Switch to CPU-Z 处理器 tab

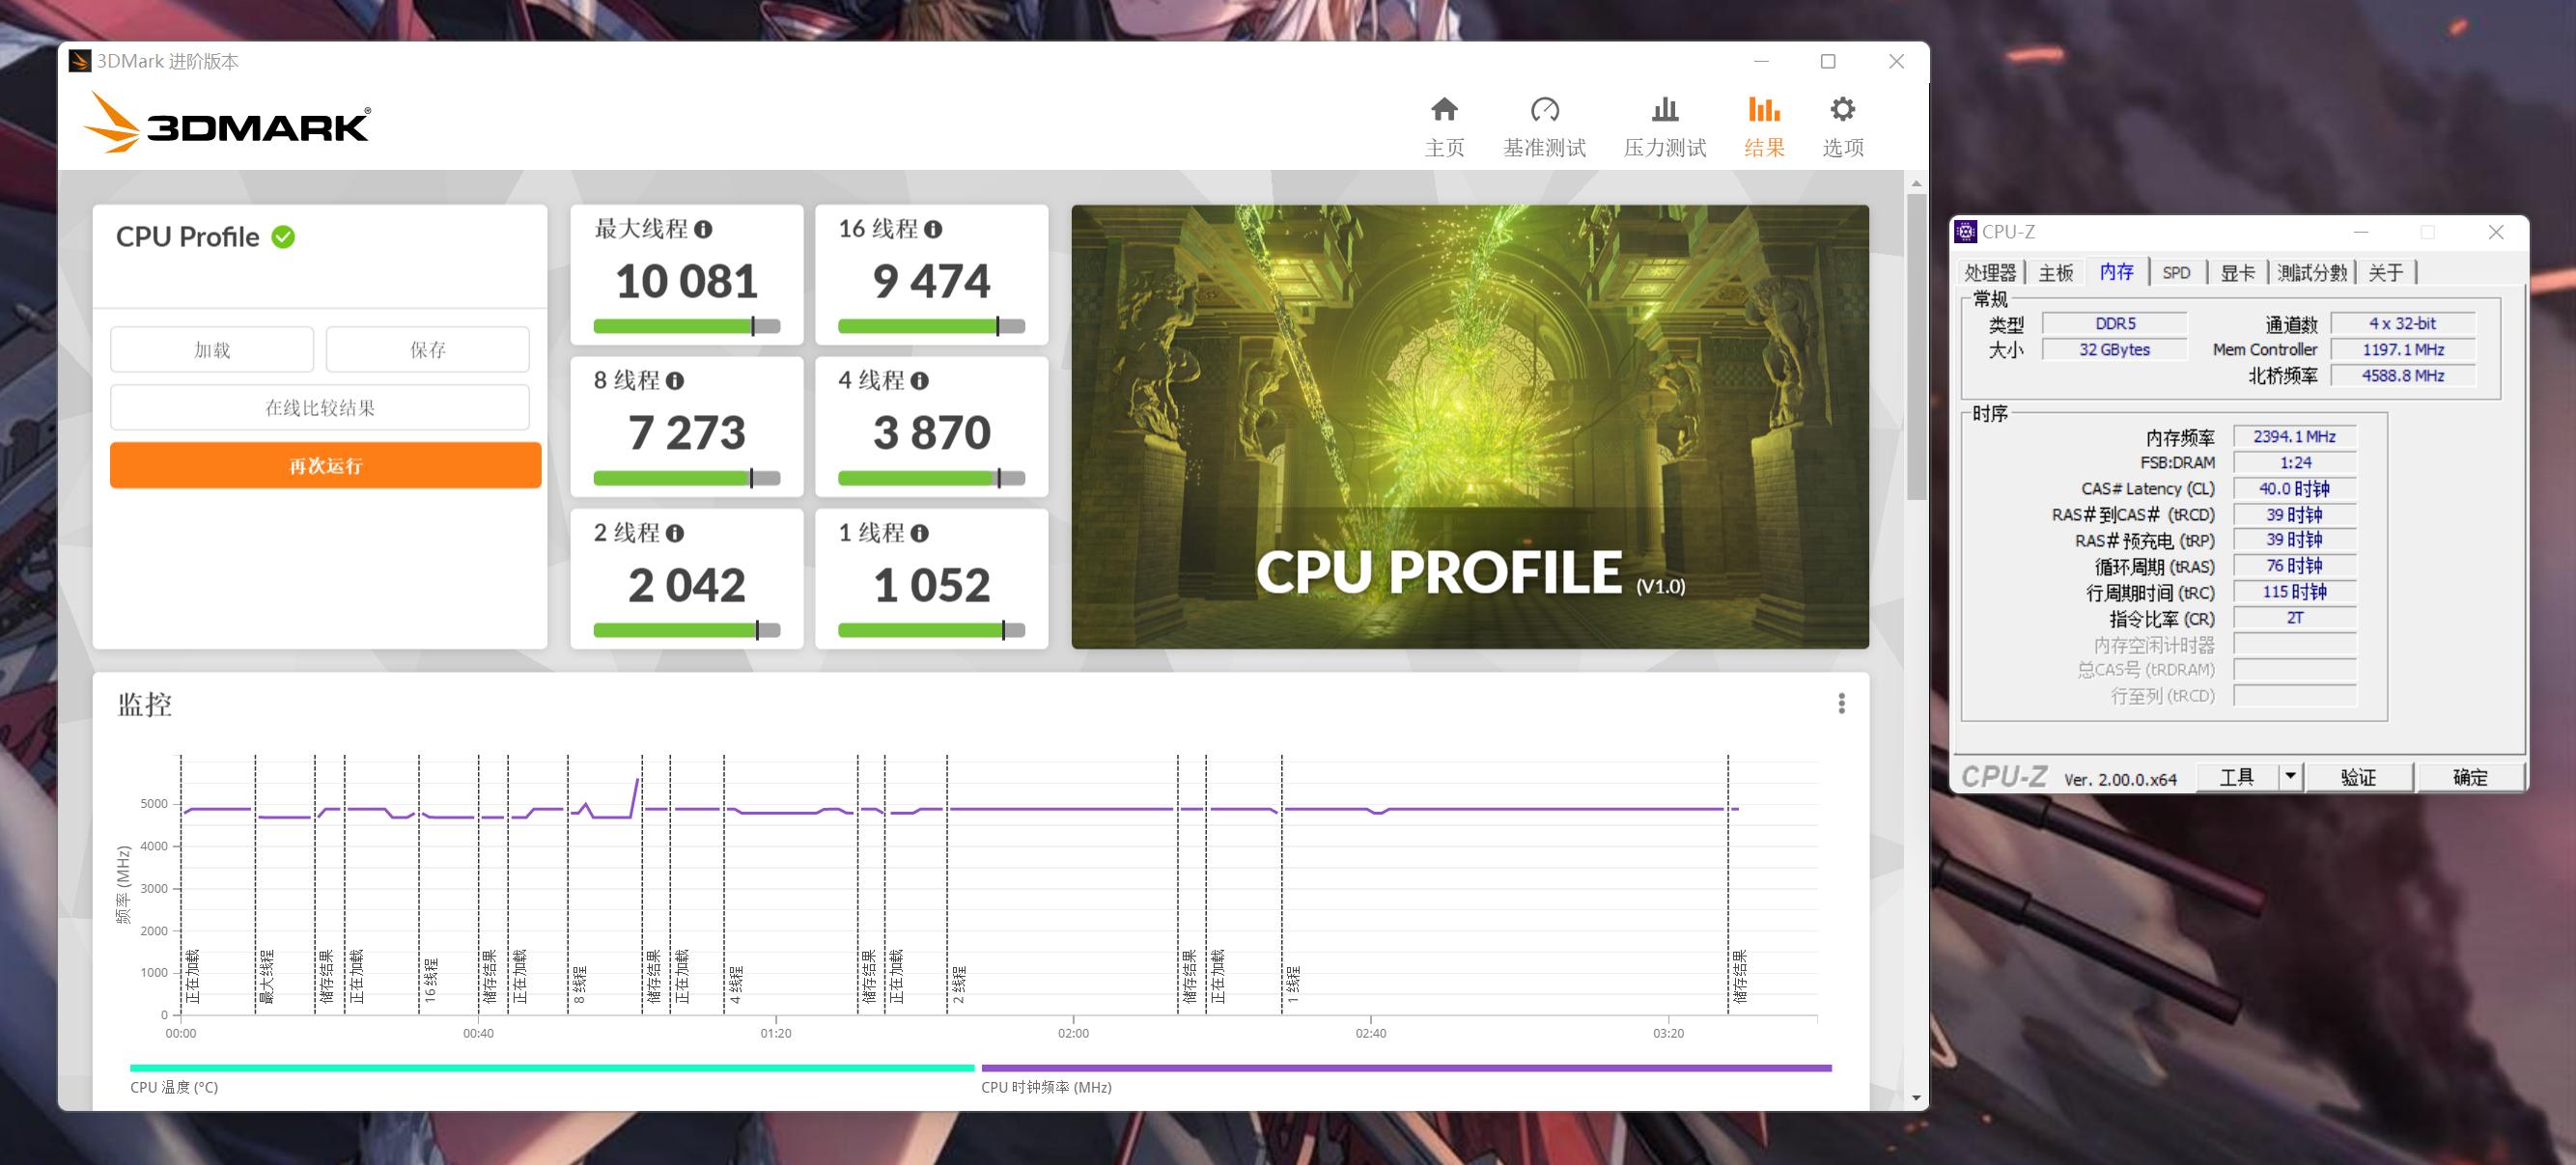(x=1990, y=272)
